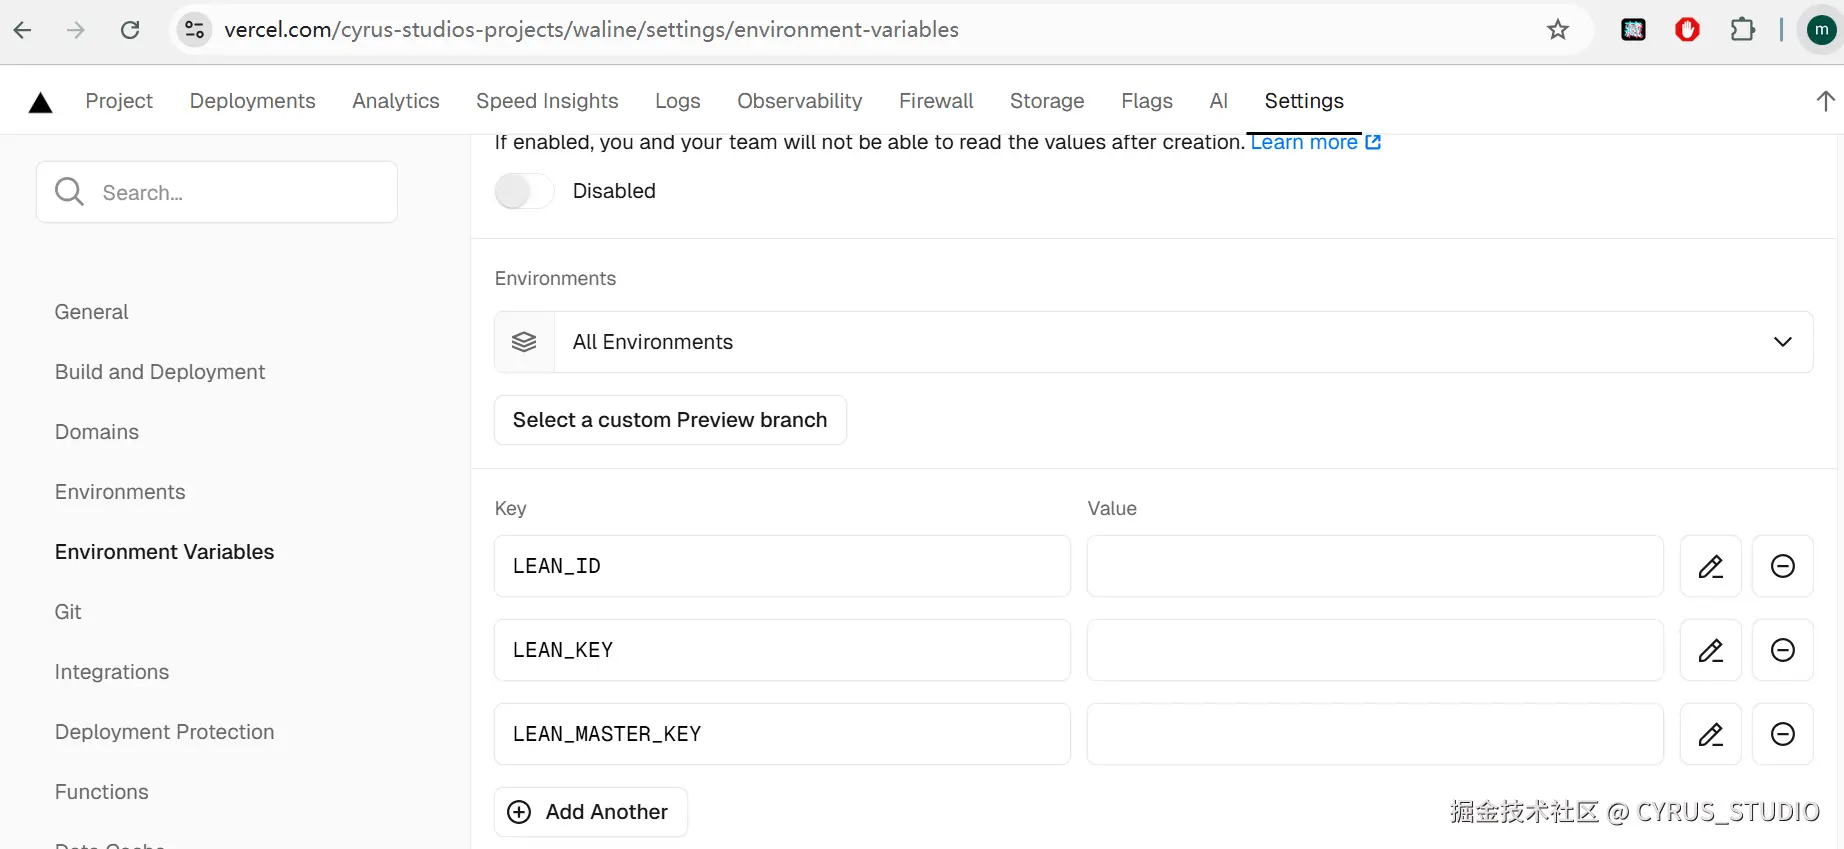This screenshot has width=1844, height=849.
Task: Select the Settings tab
Action: [x=1304, y=101]
